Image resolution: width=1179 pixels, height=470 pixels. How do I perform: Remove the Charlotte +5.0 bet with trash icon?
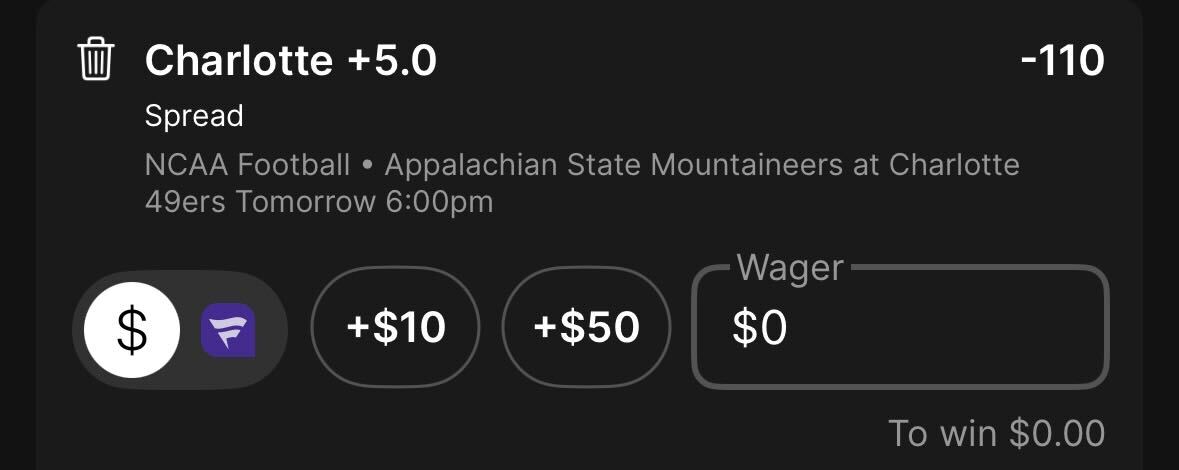click(95, 61)
